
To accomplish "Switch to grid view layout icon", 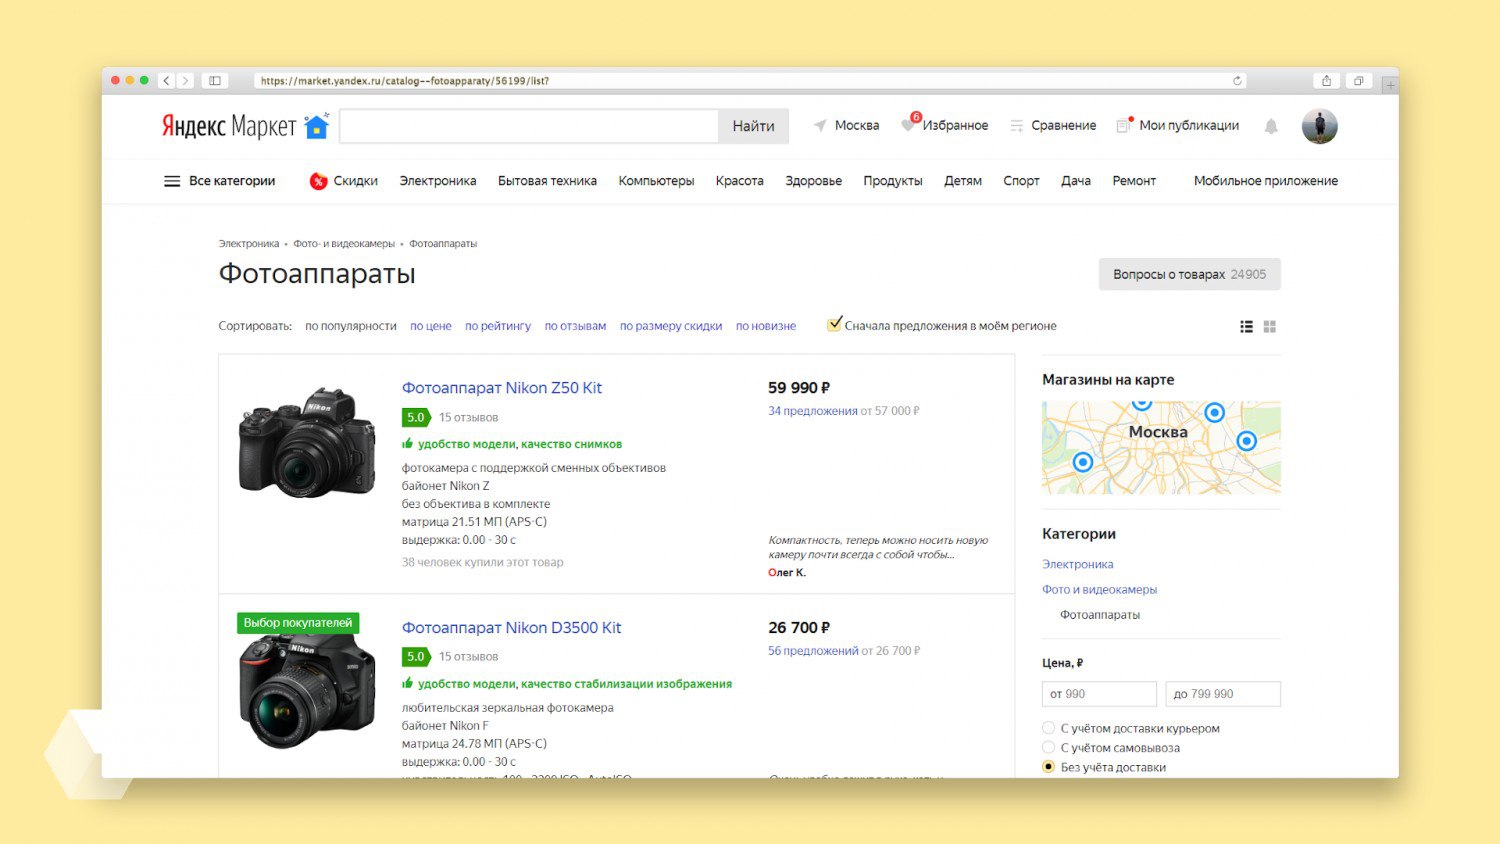I will click(x=1270, y=327).
